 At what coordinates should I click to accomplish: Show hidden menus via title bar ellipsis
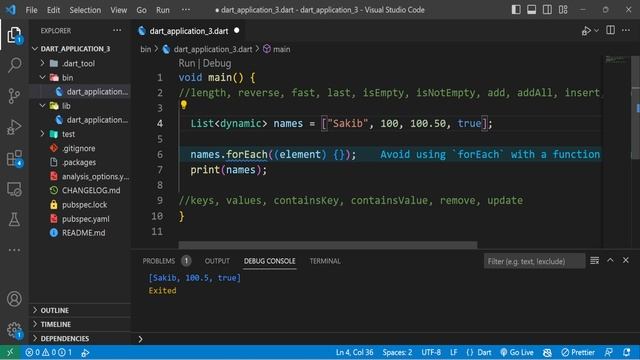186,10
